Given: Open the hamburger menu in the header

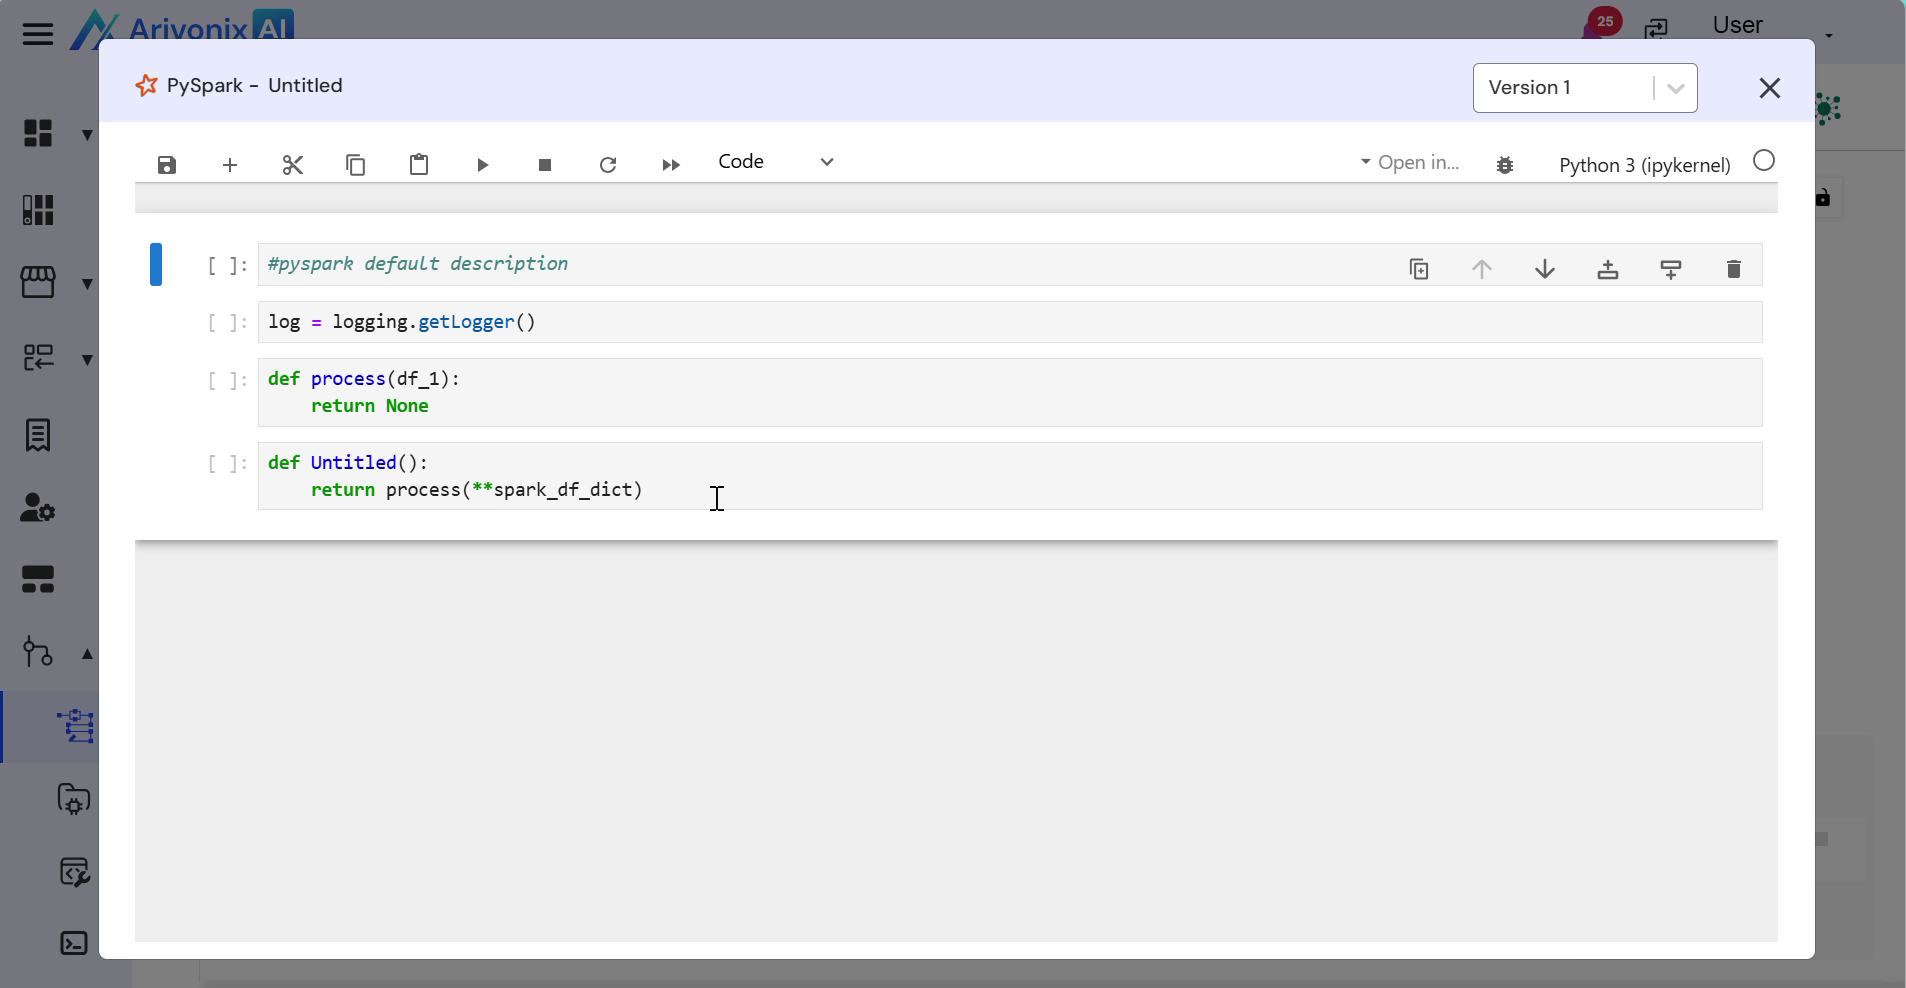Looking at the screenshot, I should click(x=38, y=35).
